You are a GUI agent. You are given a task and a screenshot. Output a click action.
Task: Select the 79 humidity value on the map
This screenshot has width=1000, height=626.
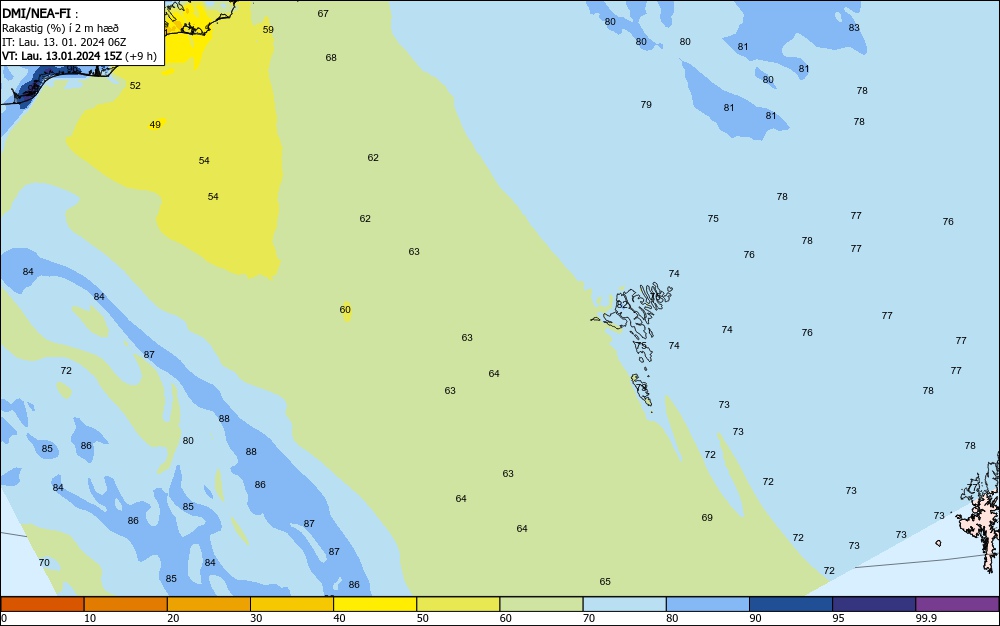tap(646, 105)
